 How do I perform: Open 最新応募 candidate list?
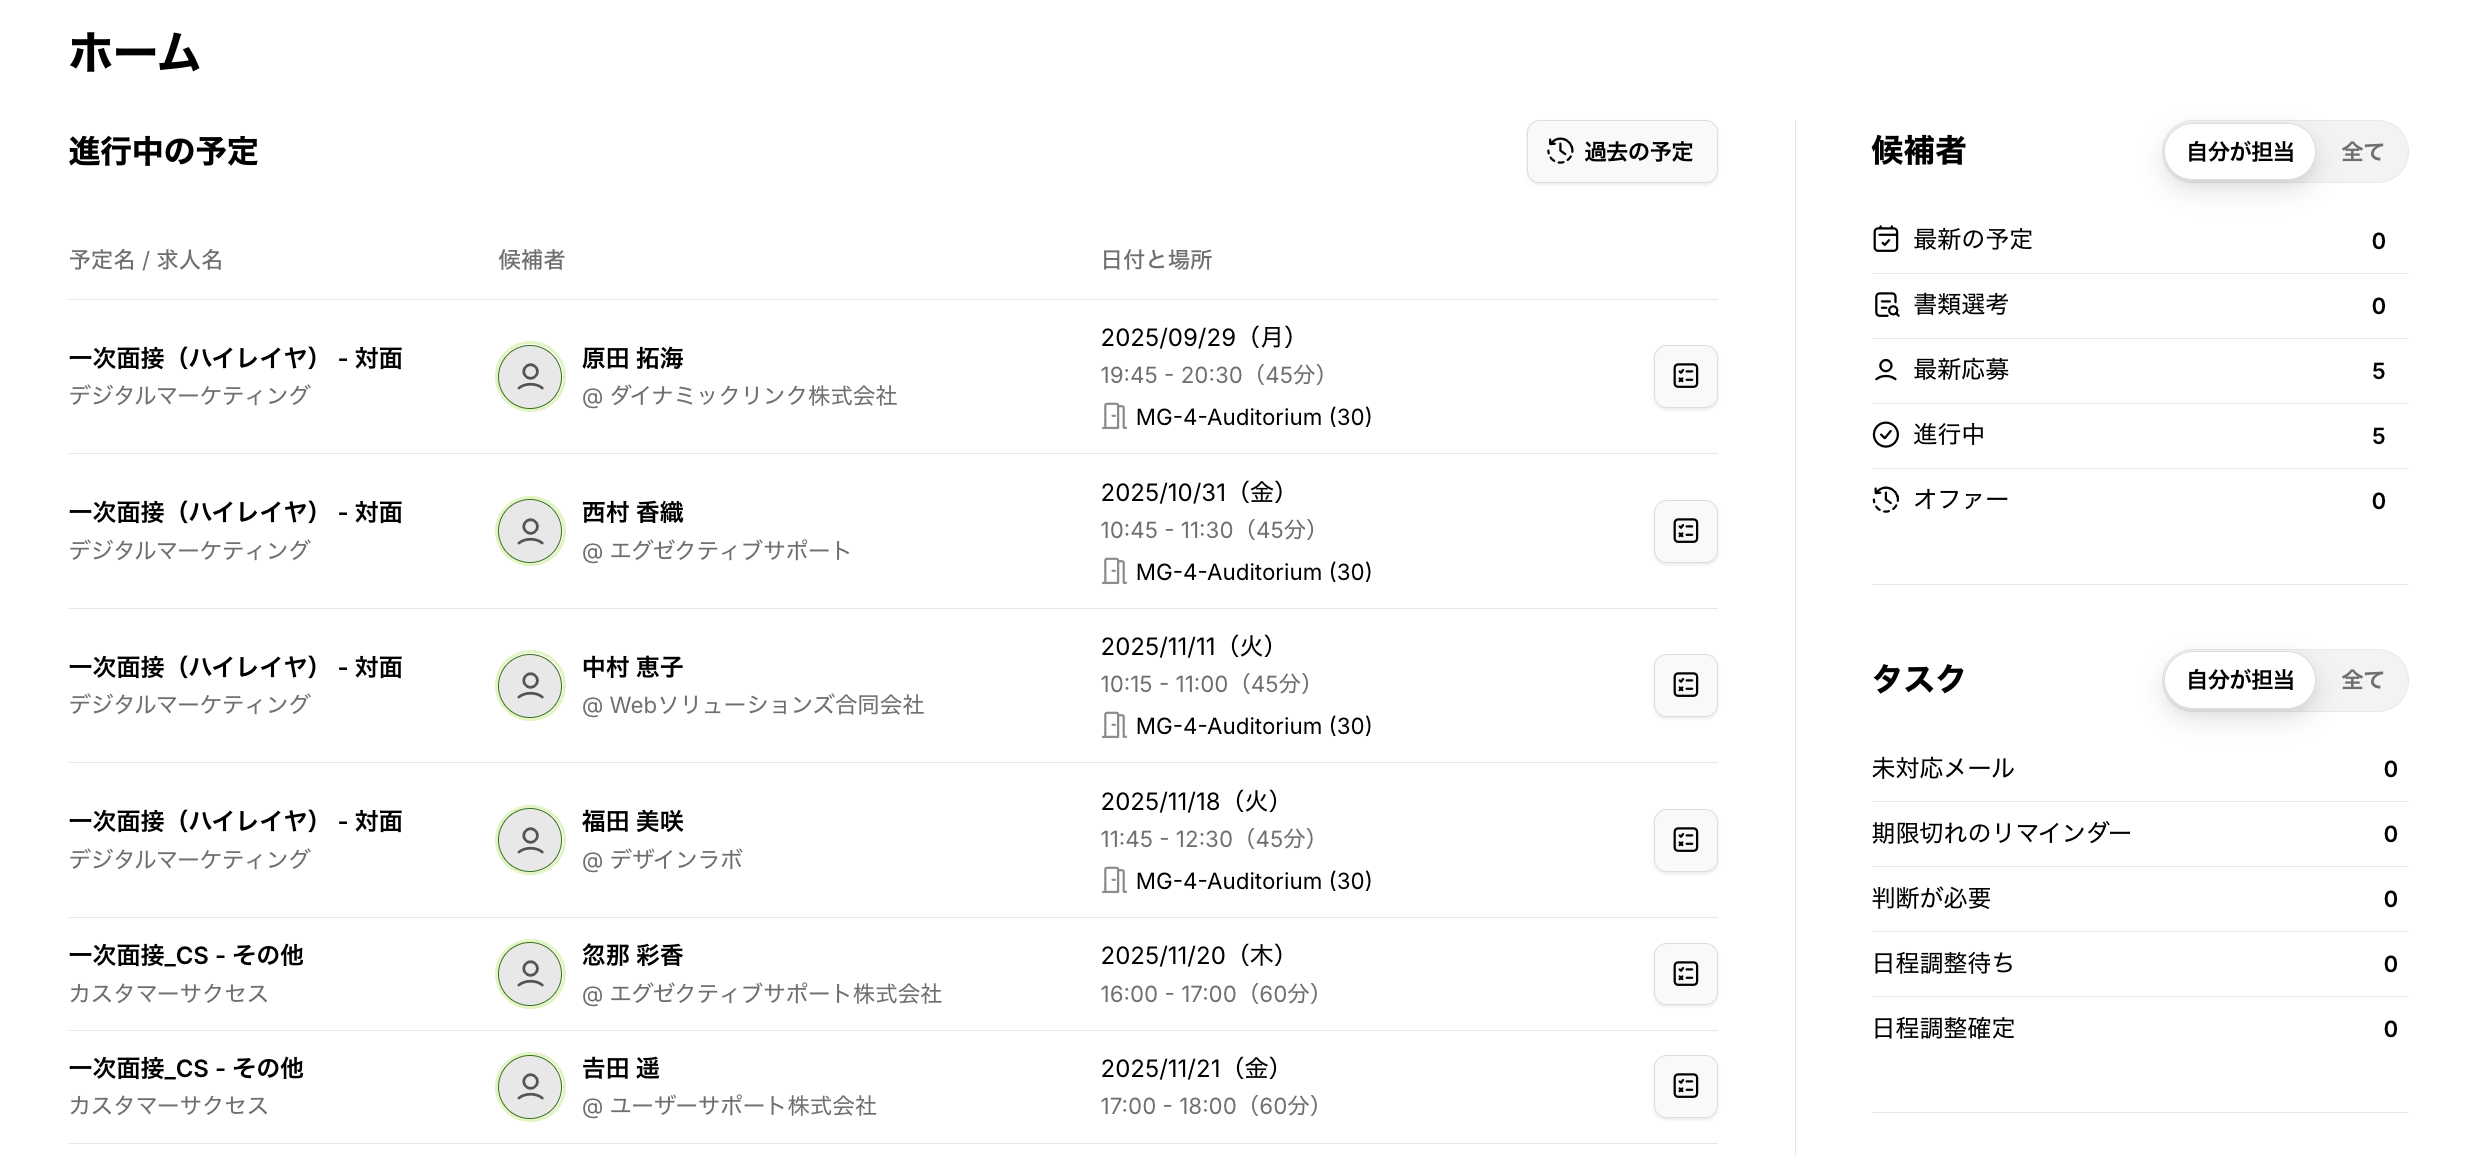pos(2138,370)
